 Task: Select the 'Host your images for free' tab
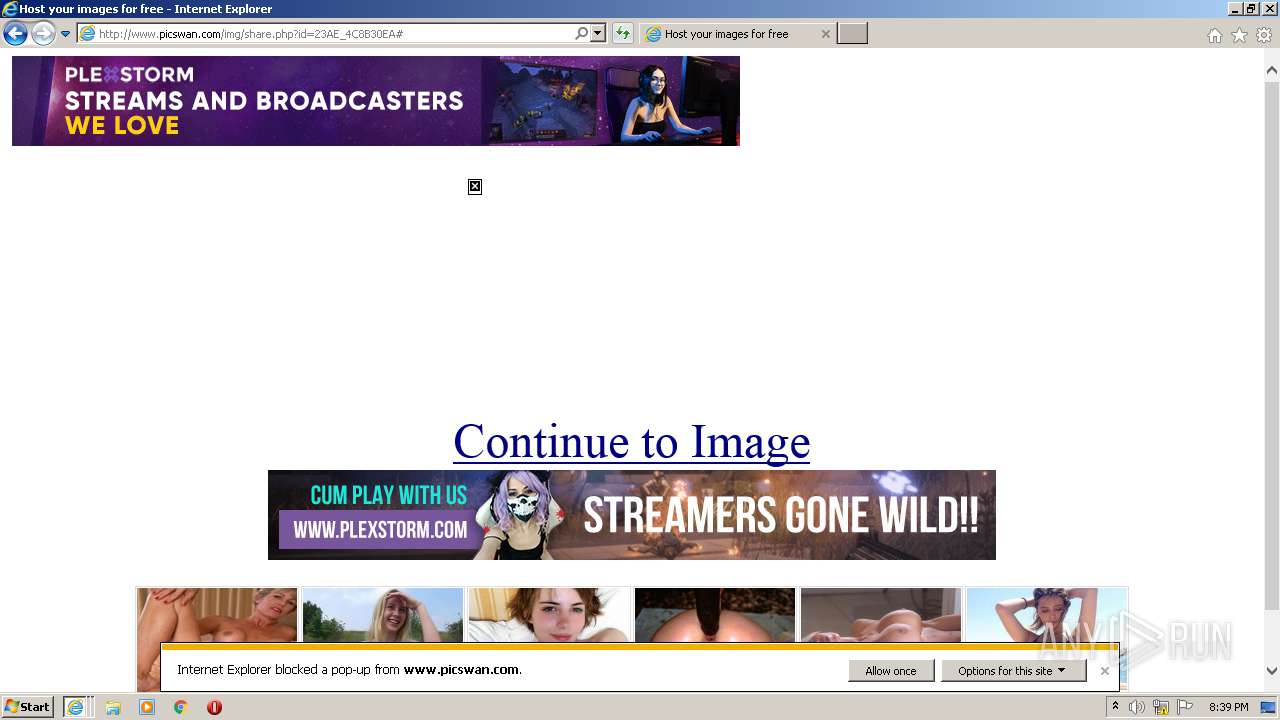point(727,34)
